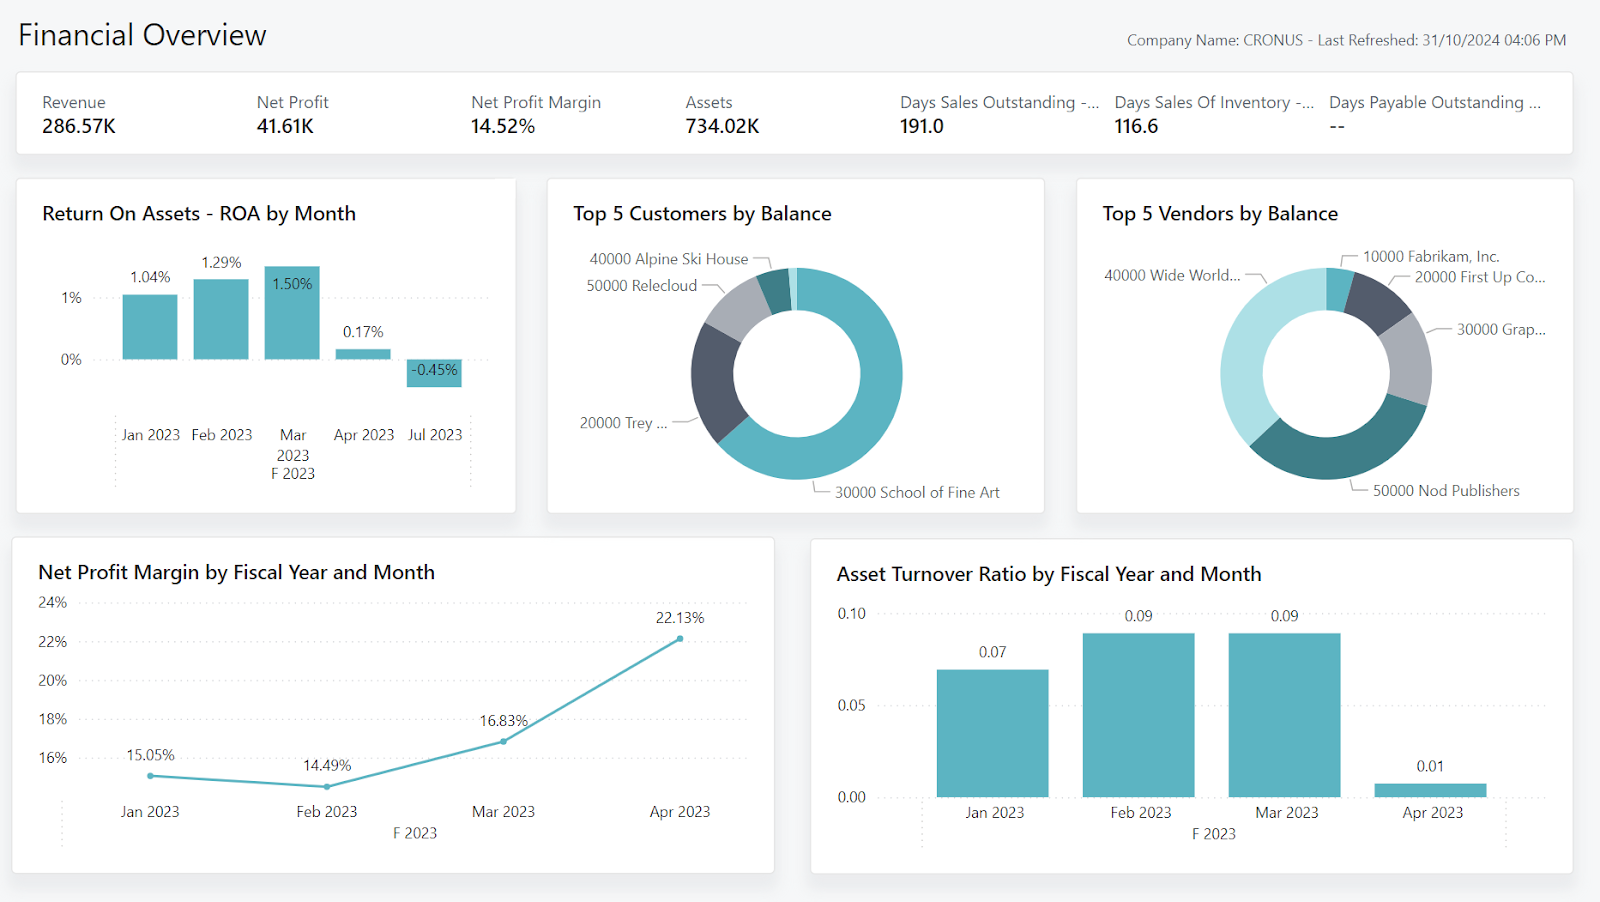Select the Feb 2023 Asset Turnover bar

point(1139,712)
